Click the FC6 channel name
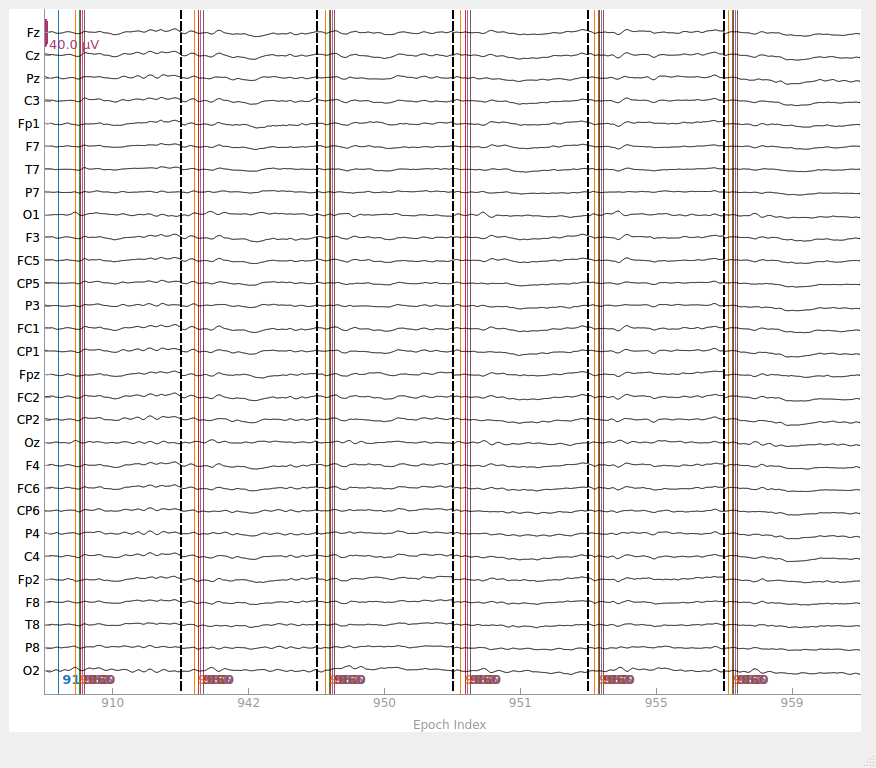Viewport: 876px width, 768px height. 28,489
